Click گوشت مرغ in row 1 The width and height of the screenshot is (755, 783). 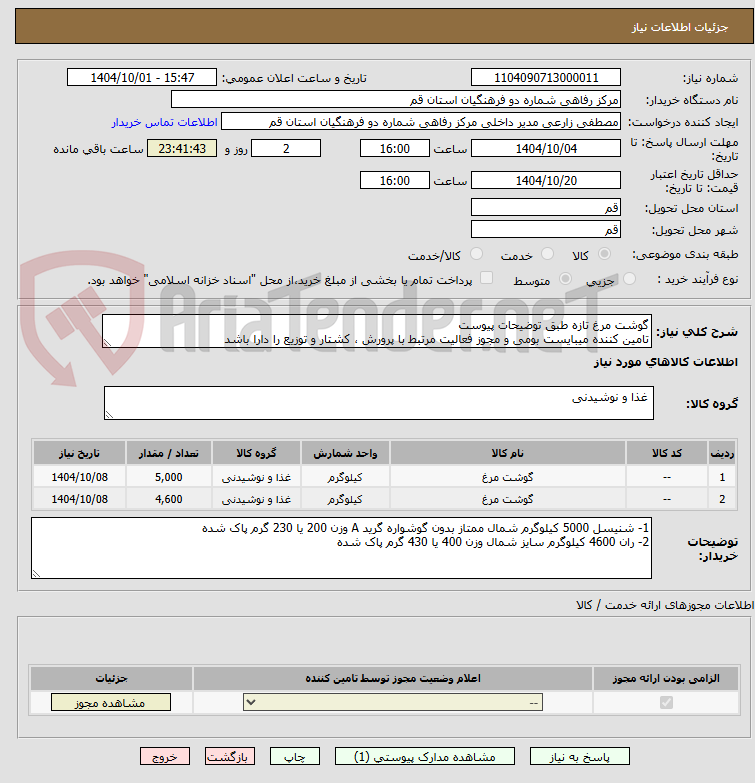coord(507,477)
